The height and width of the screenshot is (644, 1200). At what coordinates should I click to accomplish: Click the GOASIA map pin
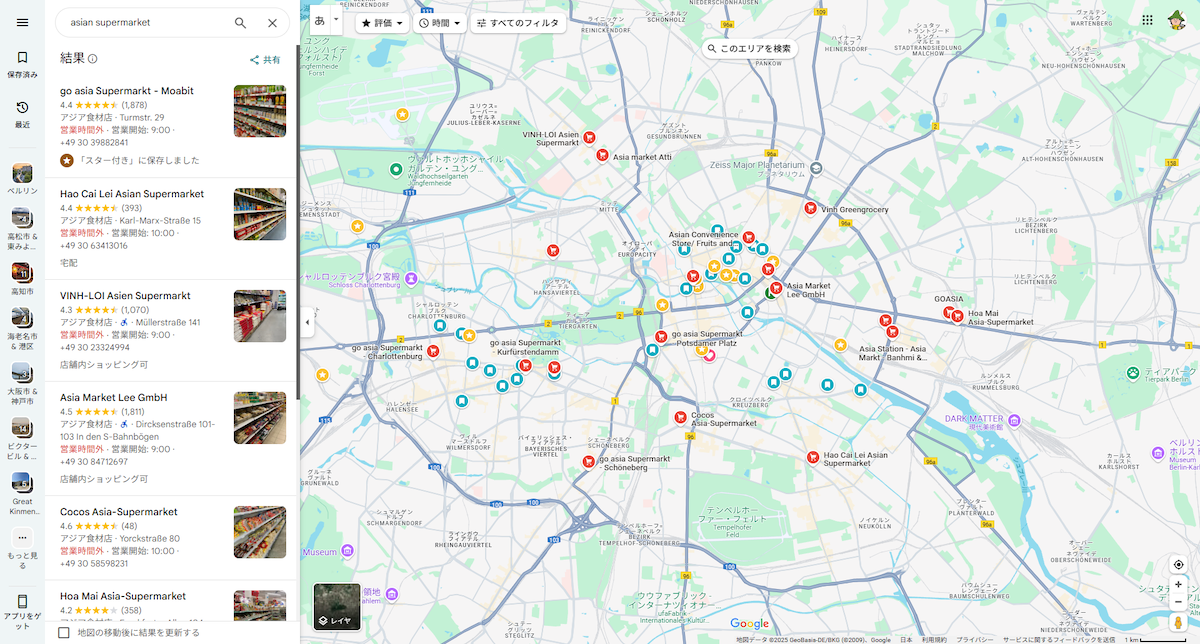948,312
